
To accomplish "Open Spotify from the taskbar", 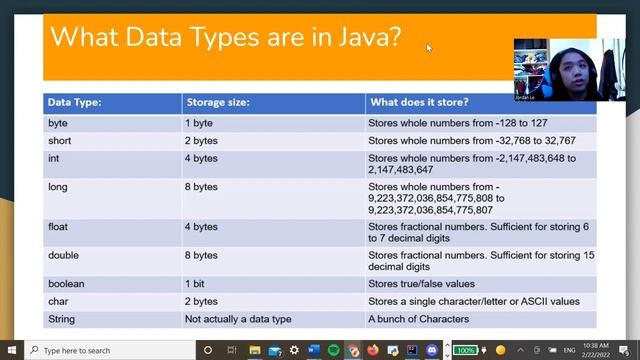I will 333,350.
